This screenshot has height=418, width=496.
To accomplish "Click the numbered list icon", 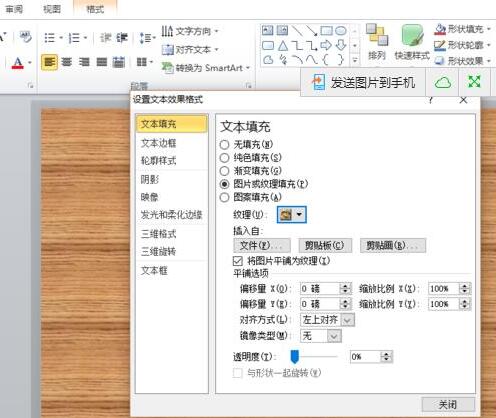I will point(74,38).
